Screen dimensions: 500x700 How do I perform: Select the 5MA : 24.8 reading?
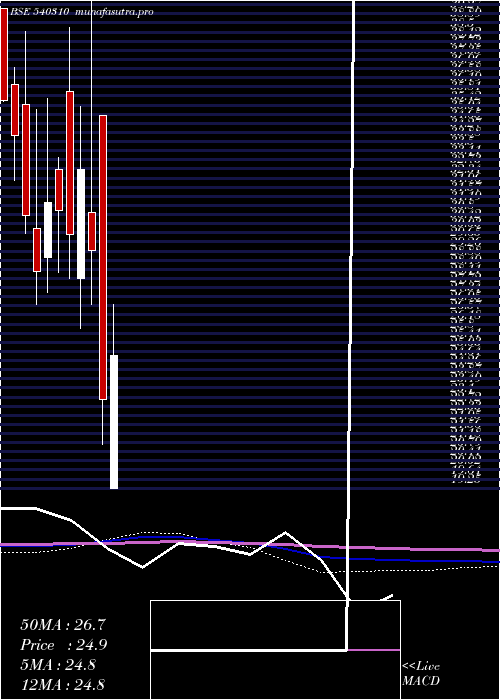(x=58, y=665)
